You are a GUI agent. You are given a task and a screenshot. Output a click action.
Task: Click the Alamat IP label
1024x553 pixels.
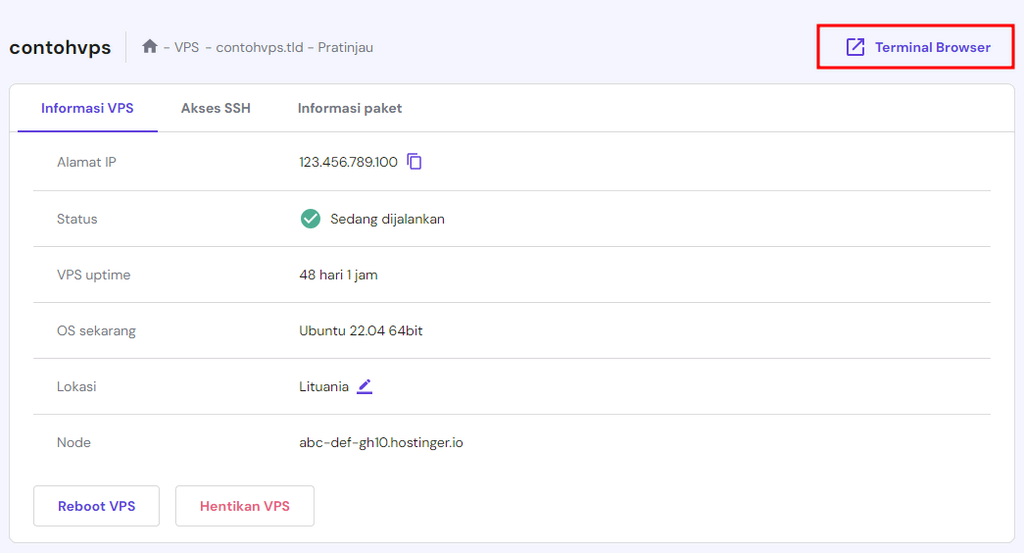point(87,162)
